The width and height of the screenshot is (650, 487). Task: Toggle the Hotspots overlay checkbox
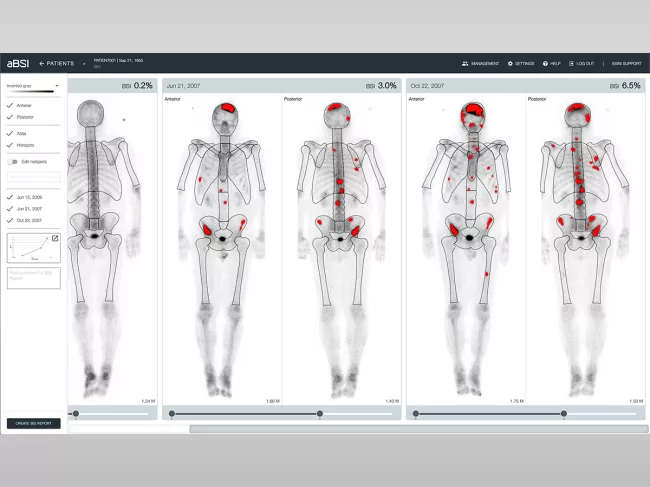[x=10, y=146]
